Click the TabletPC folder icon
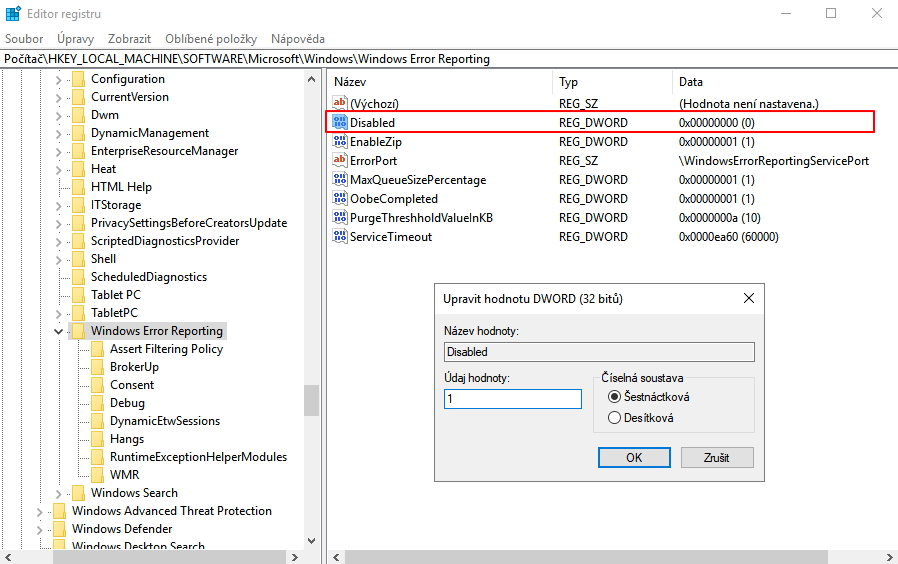The height and width of the screenshot is (564, 898). [x=78, y=313]
